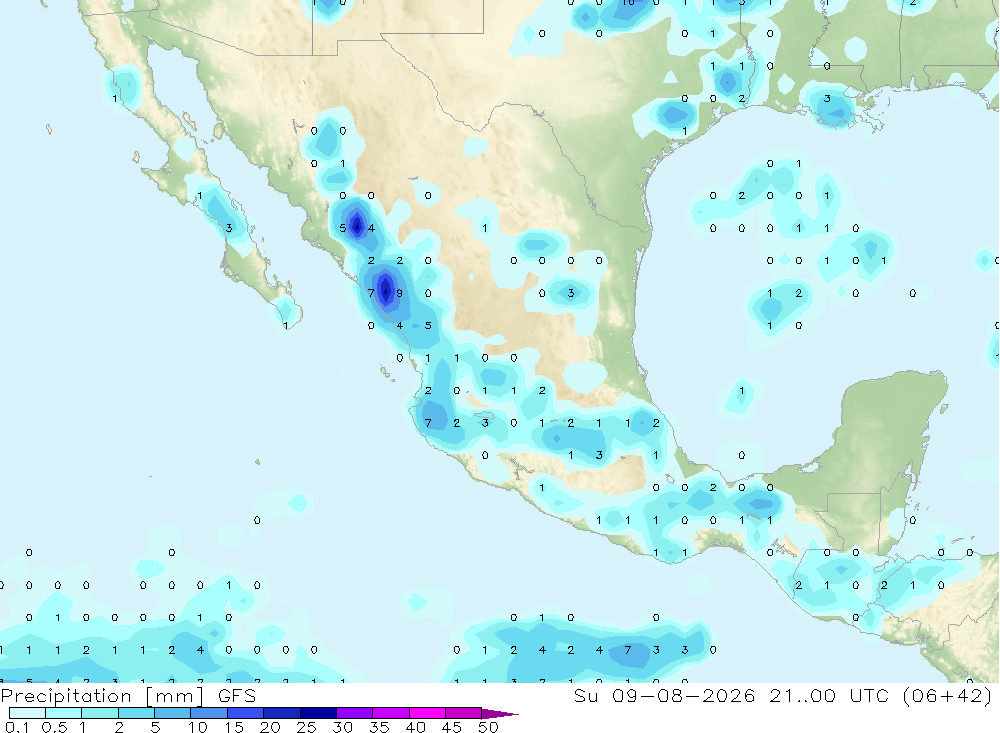
Task: Click the 'Precipitation [mm]' title text
Action: 102,696
